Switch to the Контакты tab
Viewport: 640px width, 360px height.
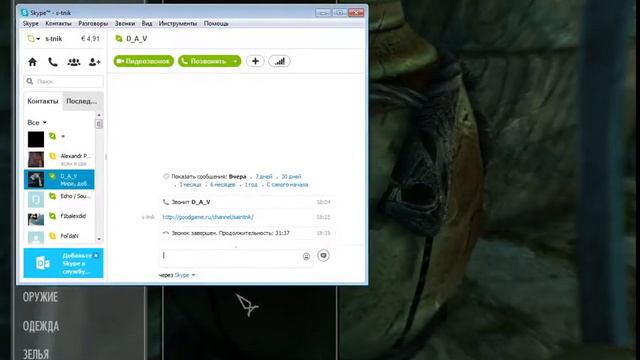point(43,101)
